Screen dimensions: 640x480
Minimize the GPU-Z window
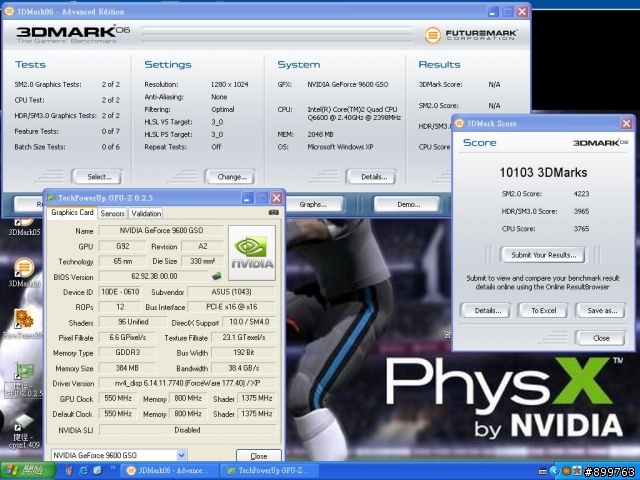point(247,198)
